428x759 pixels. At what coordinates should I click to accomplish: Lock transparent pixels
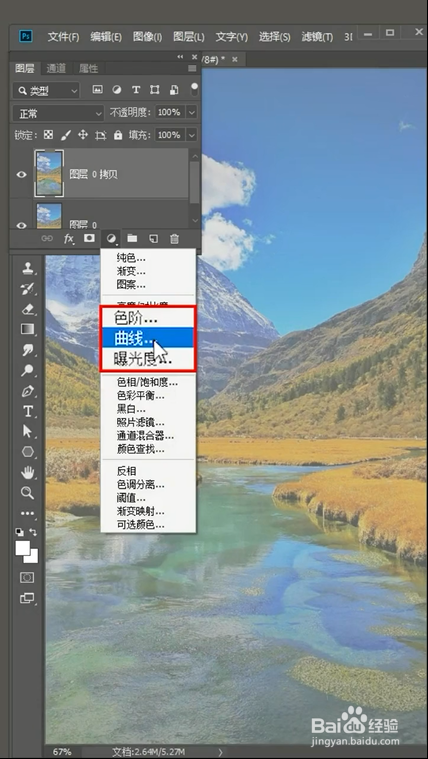[x=48, y=135]
